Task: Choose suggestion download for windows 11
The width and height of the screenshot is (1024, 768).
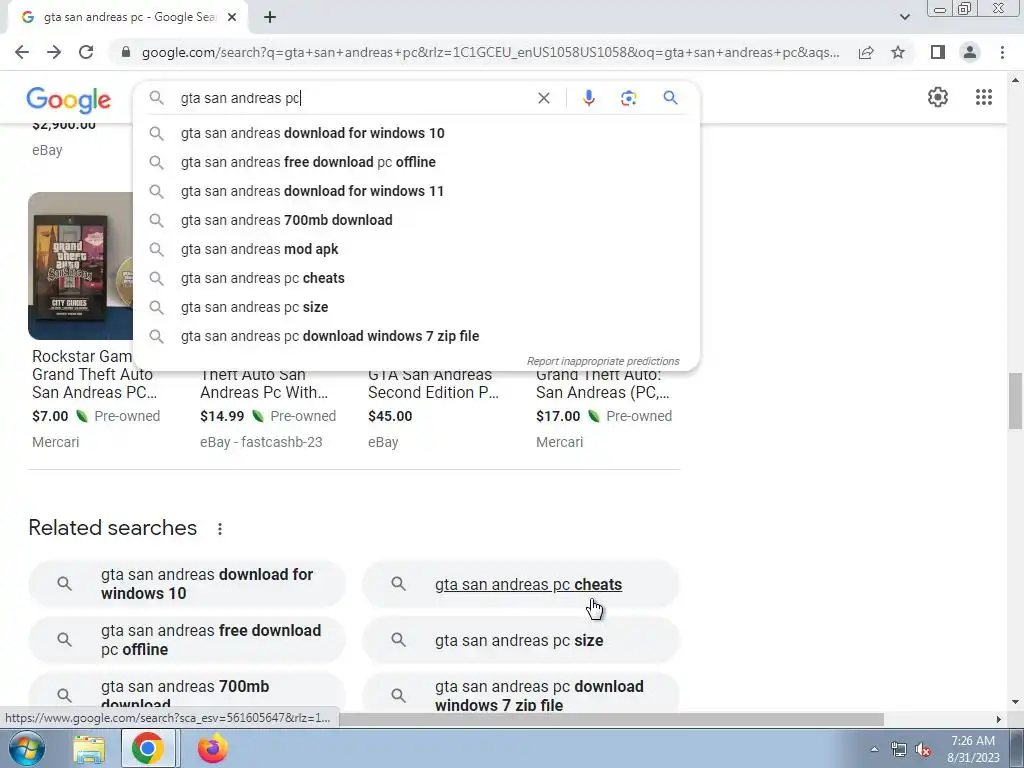Action: pos(416,191)
